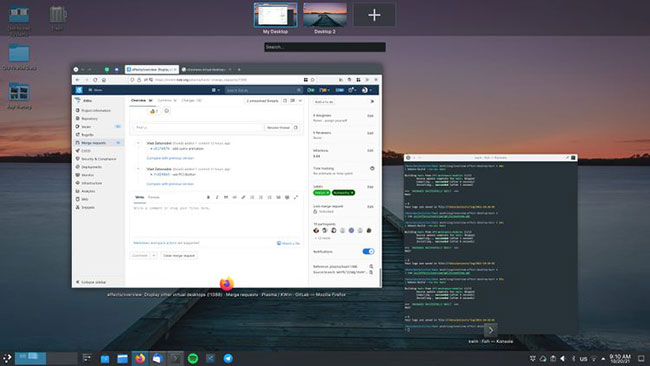The height and width of the screenshot is (366, 650).
Task: Open the Comment button dropdown arrow
Action: coord(154,255)
